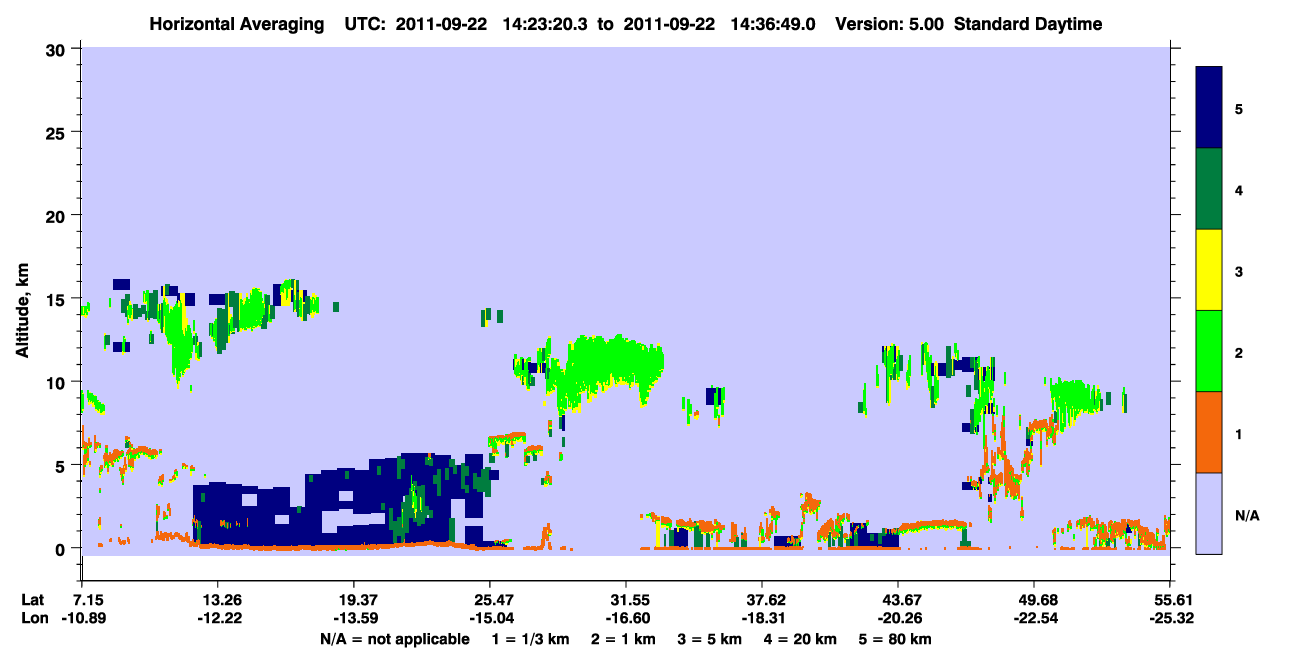Click longitude value -16.60

pos(626,618)
